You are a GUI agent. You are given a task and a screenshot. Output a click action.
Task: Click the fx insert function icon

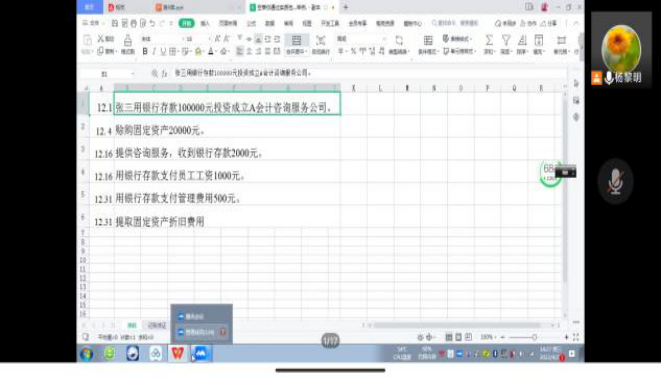click(164, 73)
